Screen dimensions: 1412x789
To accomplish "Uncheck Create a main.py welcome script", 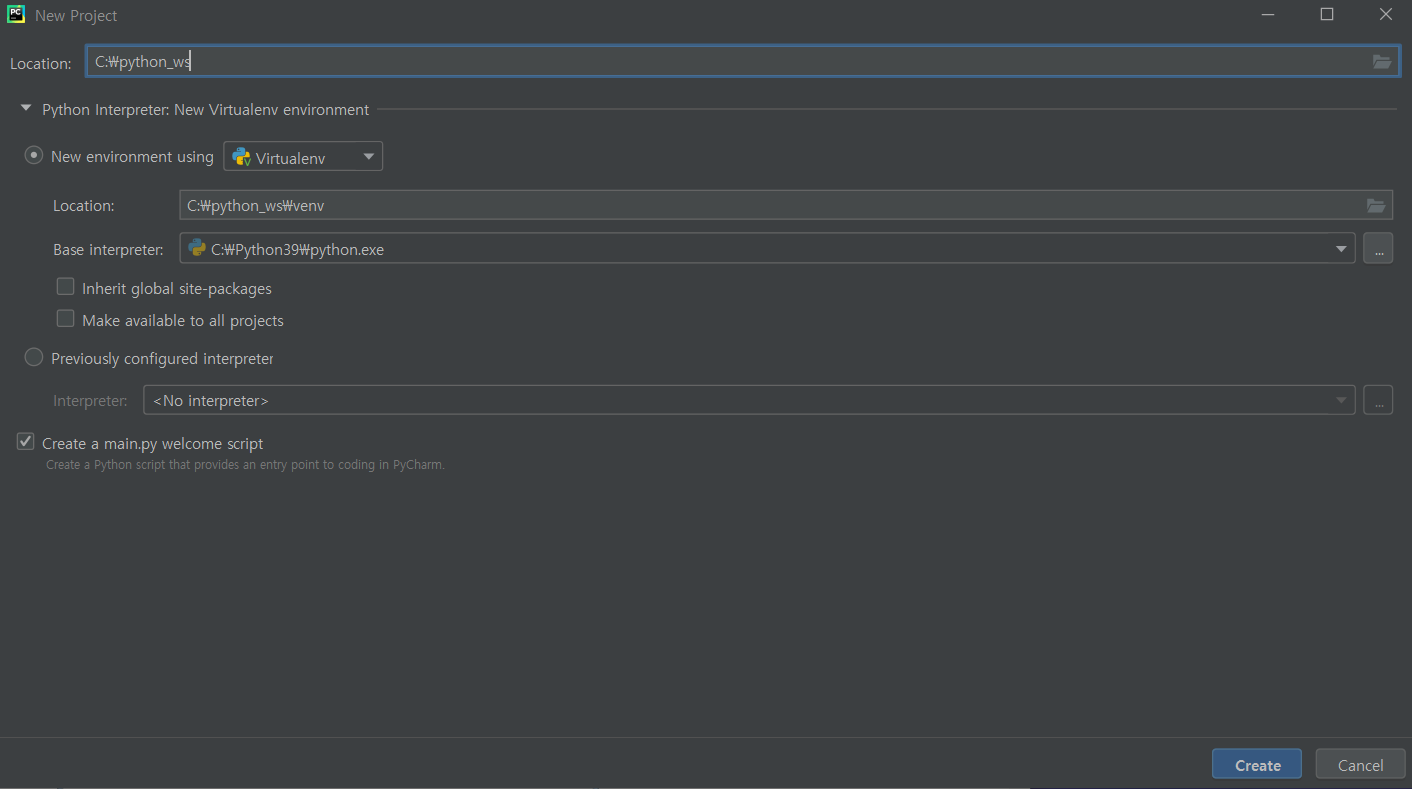I will click(26, 442).
